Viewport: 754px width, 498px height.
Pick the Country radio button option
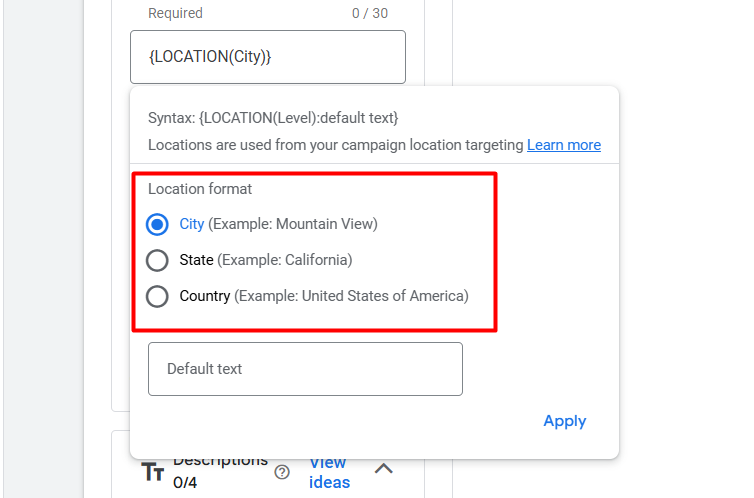[157, 296]
